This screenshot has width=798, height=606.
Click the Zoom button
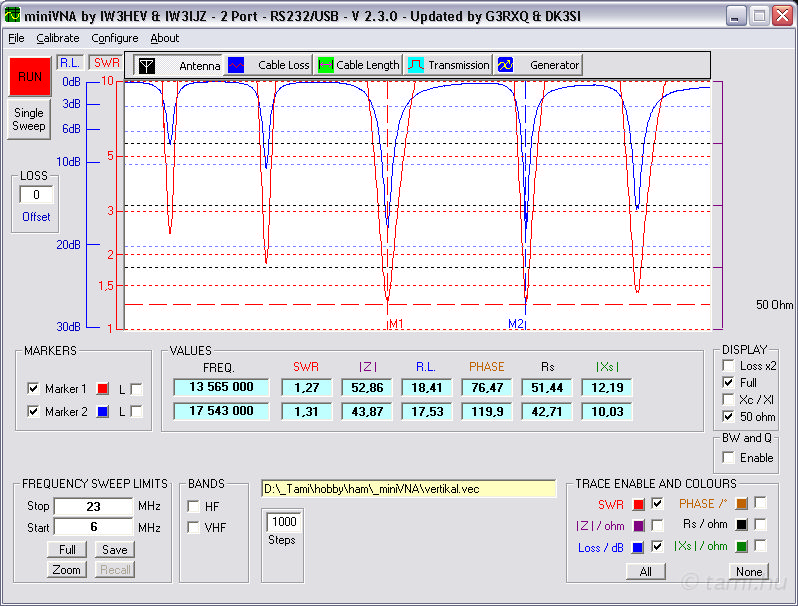pos(66,569)
